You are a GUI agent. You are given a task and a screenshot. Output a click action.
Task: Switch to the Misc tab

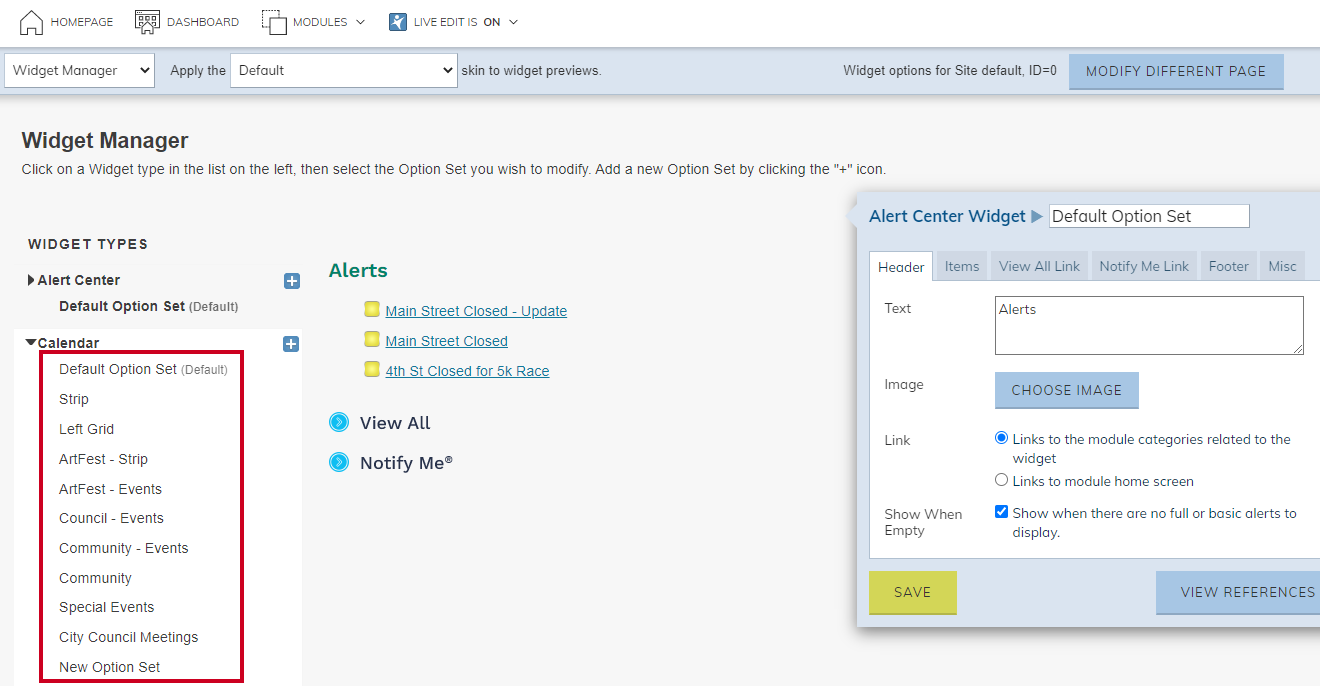click(x=1282, y=266)
